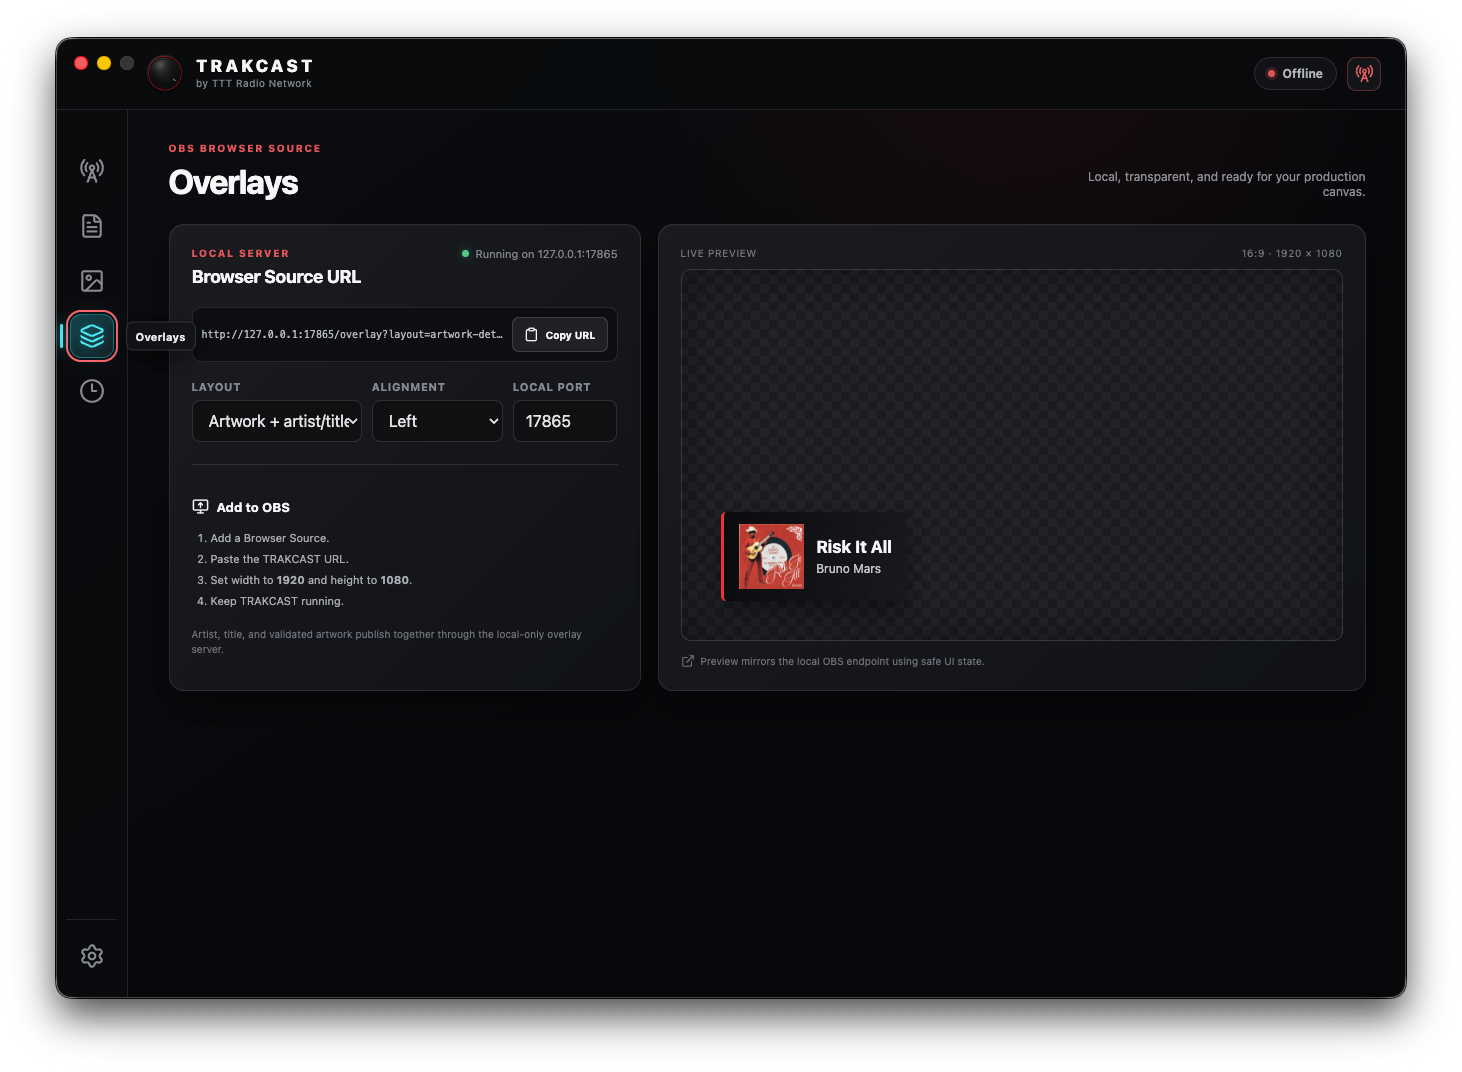Expand the Layout dropdown

277,421
